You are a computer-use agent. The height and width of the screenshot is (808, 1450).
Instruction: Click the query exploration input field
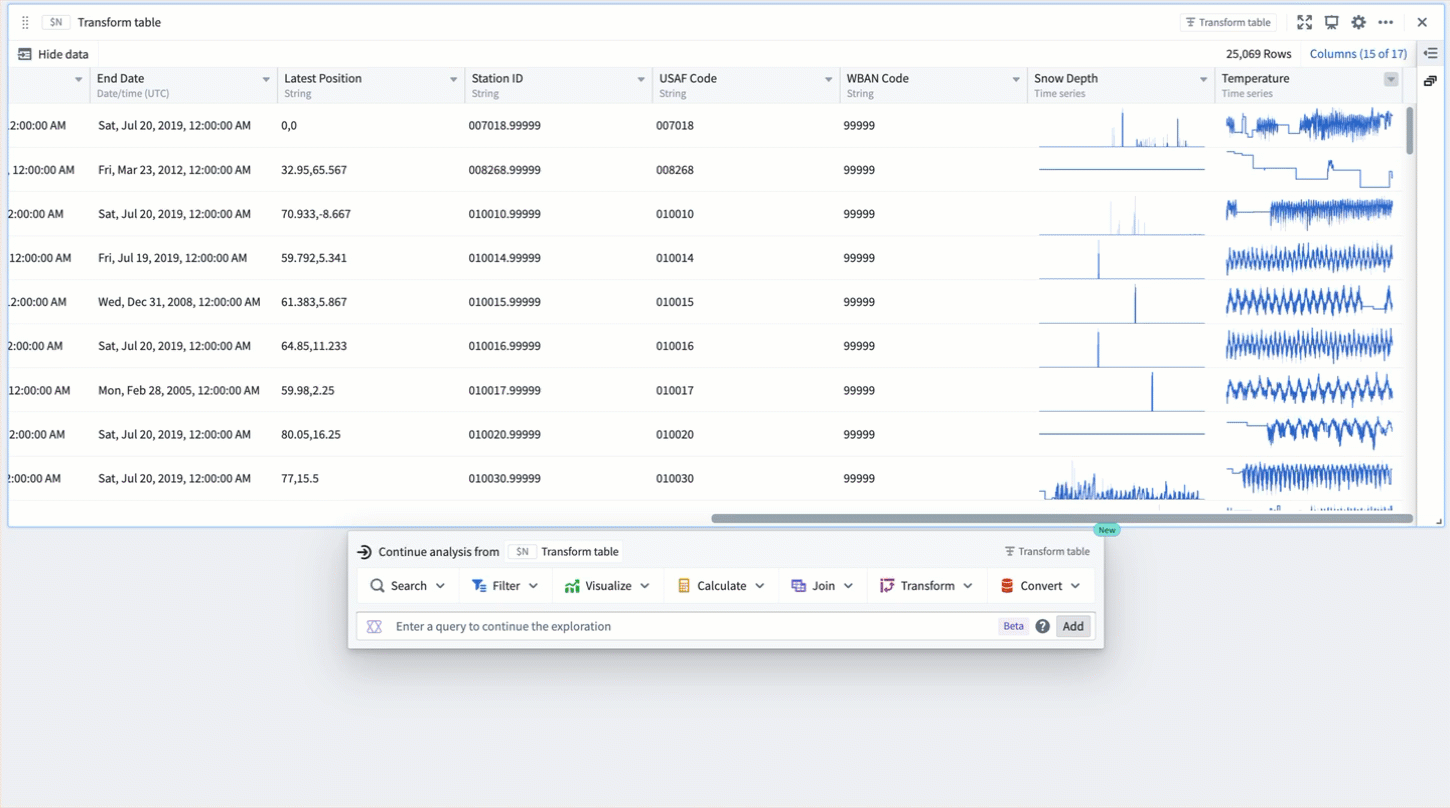(x=690, y=626)
